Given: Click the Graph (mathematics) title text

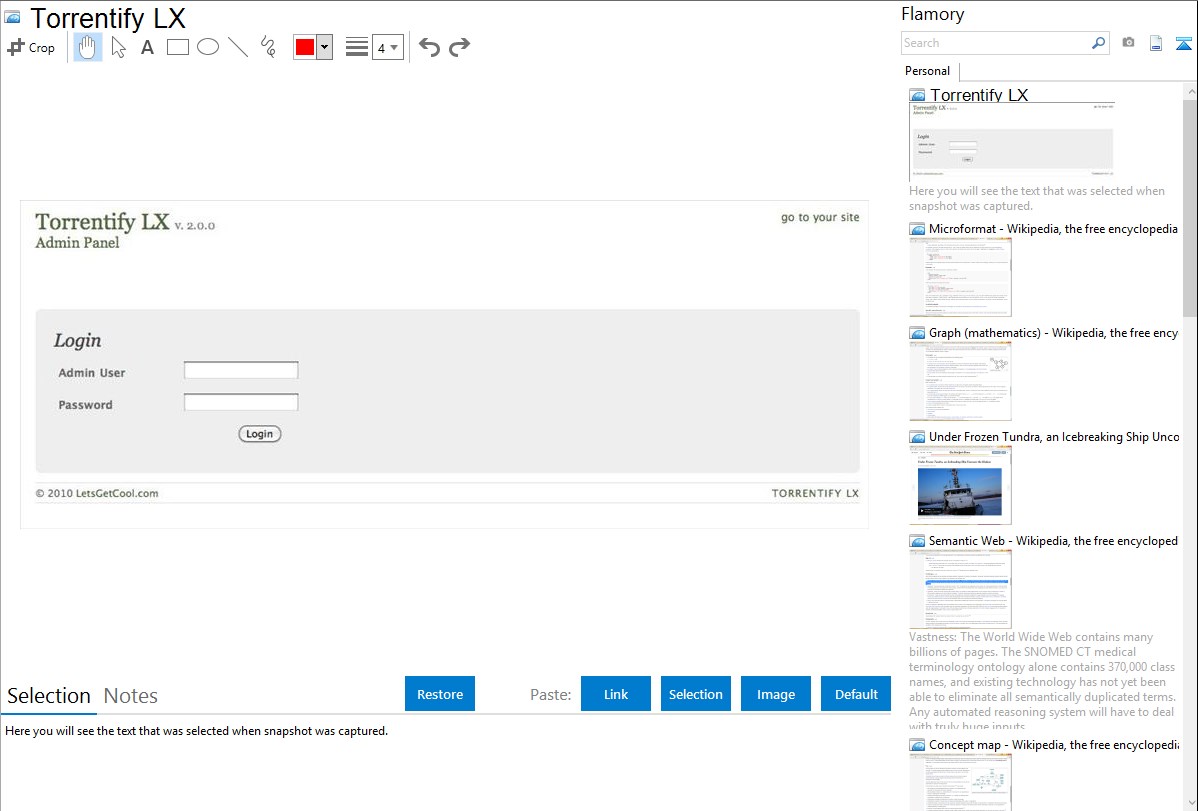Looking at the screenshot, I should (x=1053, y=333).
